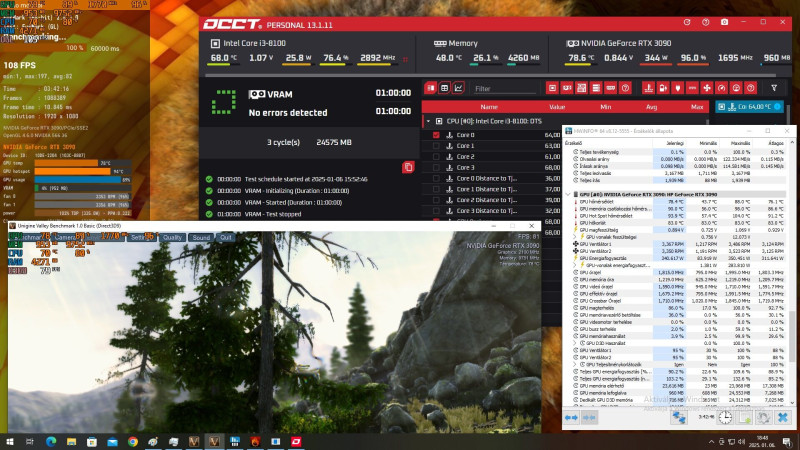Click Avg column header in OCCT table
This screenshot has width=800, height=450.
652,107
